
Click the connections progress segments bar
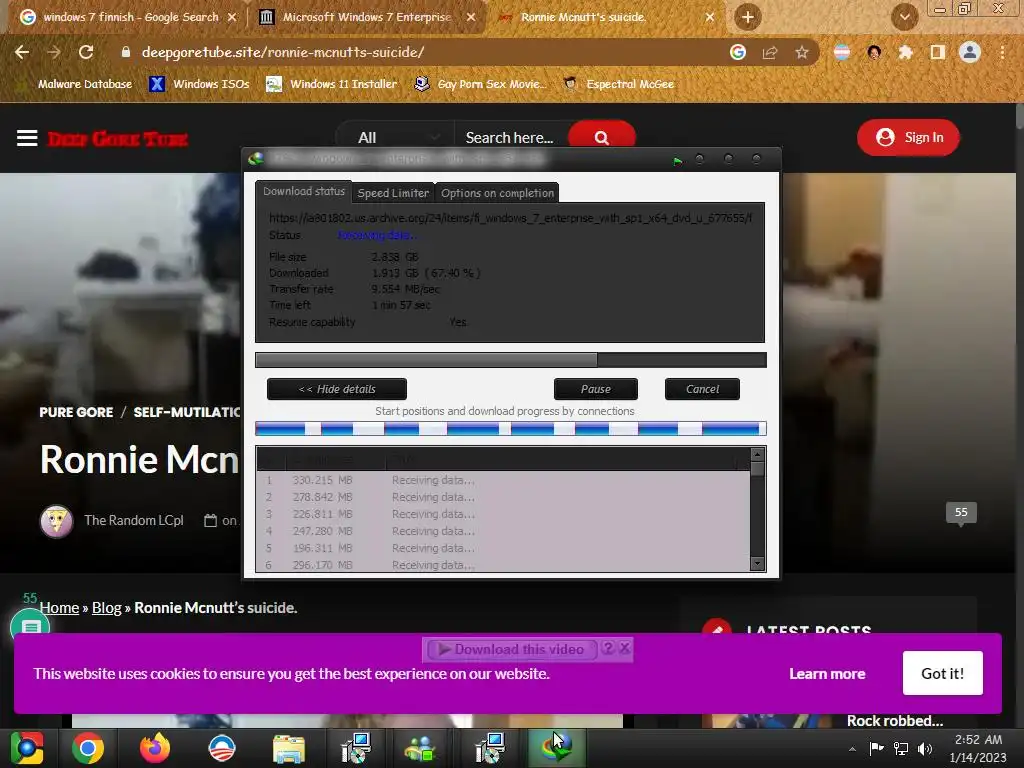coord(511,429)
